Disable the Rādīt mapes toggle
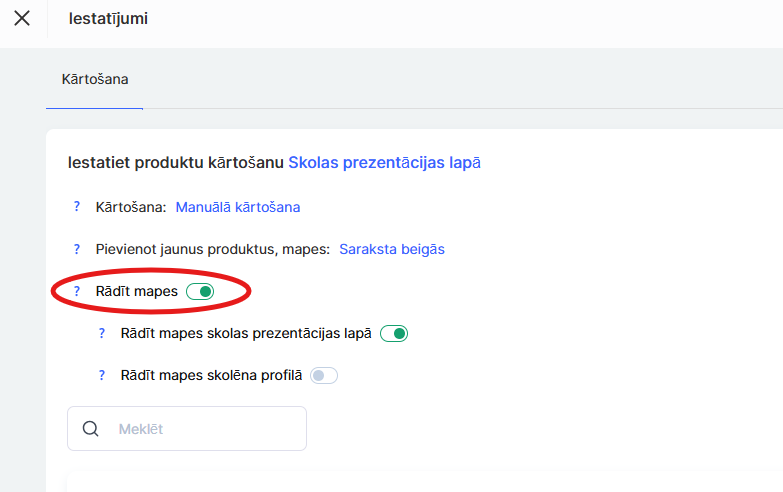The width and height of the screenshot is (783, 492). tap(200, 291)
